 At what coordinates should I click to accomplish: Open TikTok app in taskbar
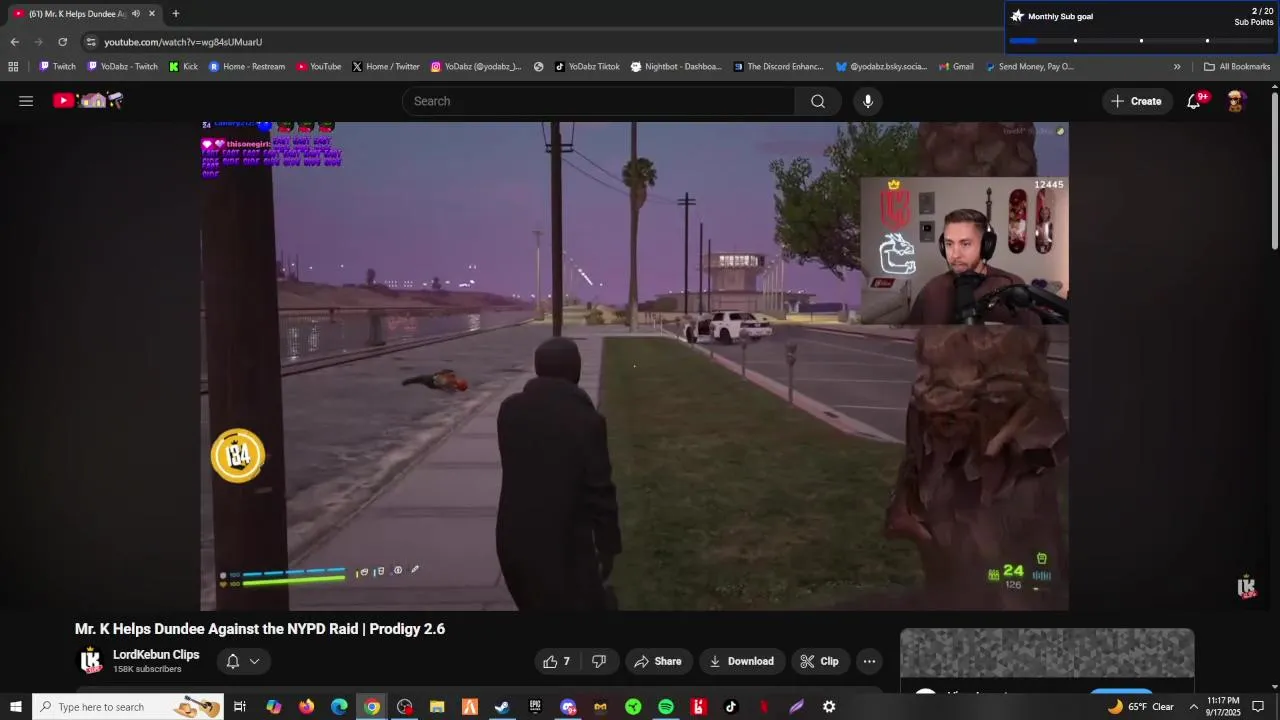(731, 707)
